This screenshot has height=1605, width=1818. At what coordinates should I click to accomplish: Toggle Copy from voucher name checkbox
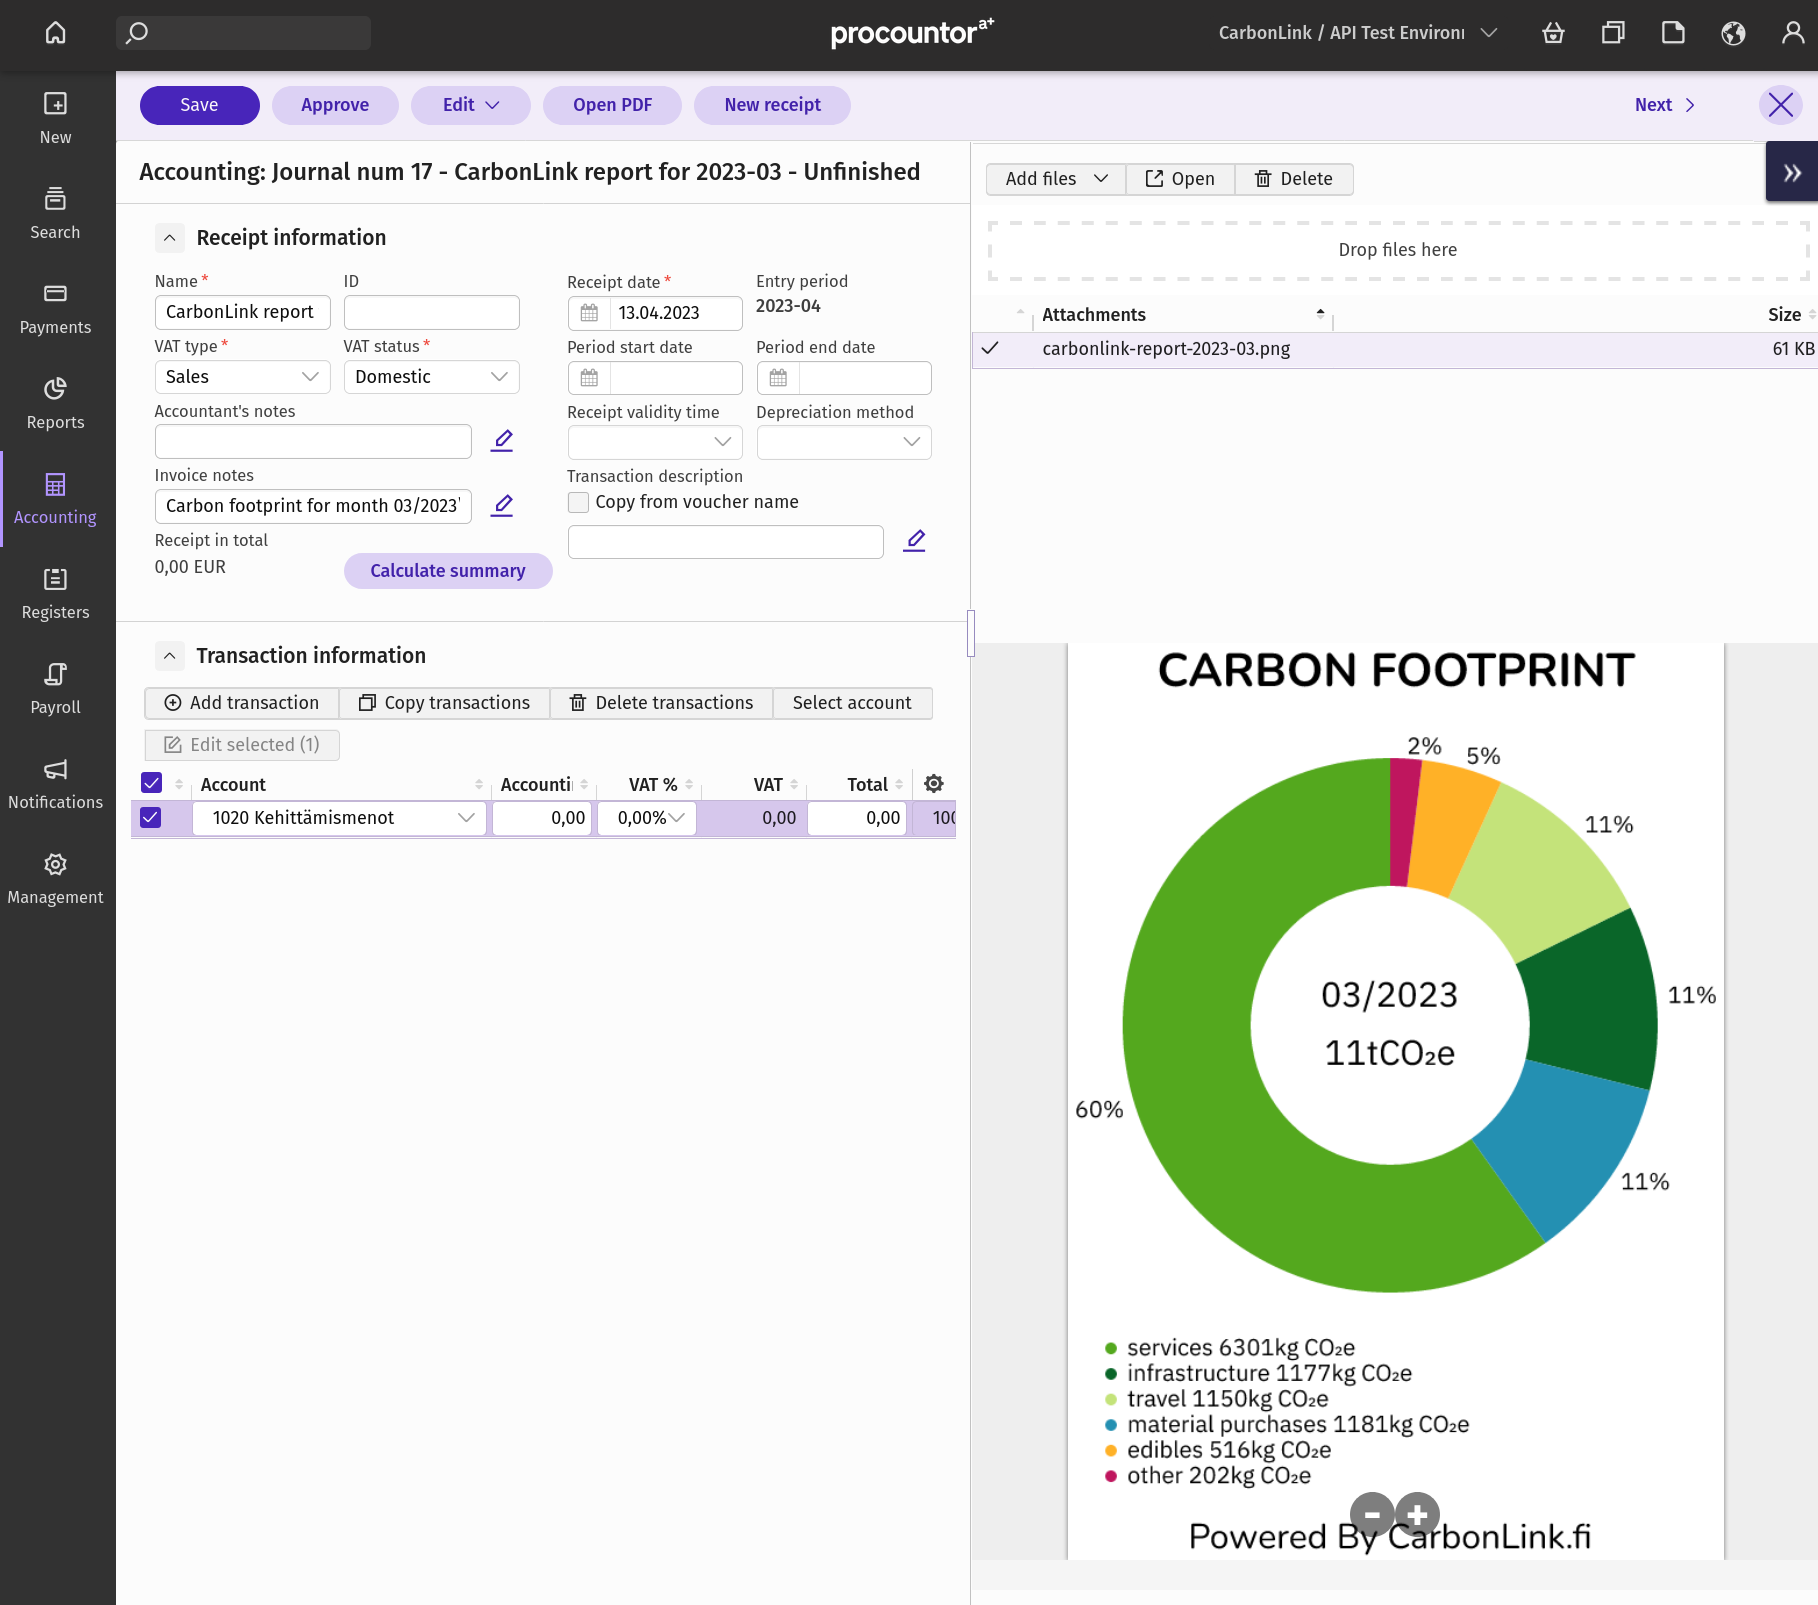click(x=578, y=502)
